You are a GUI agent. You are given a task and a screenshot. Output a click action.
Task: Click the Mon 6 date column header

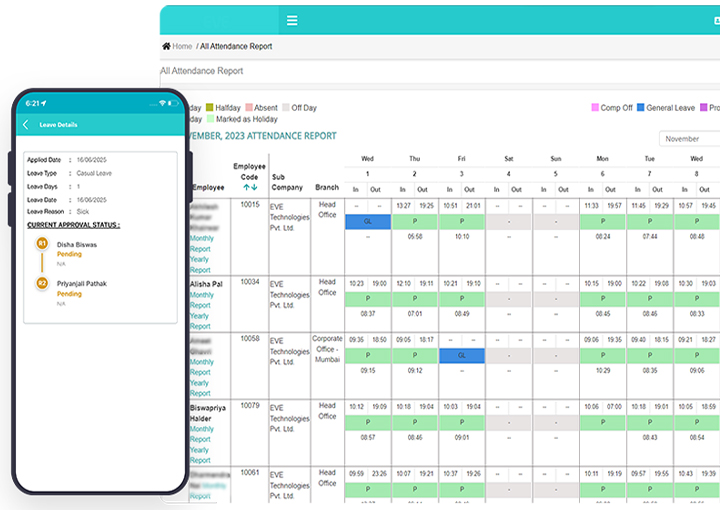pos(602,174)
